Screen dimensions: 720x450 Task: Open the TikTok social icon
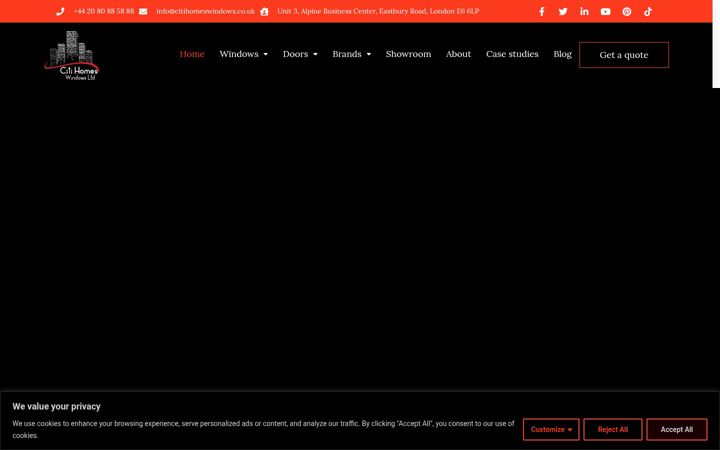coord(648,11)
